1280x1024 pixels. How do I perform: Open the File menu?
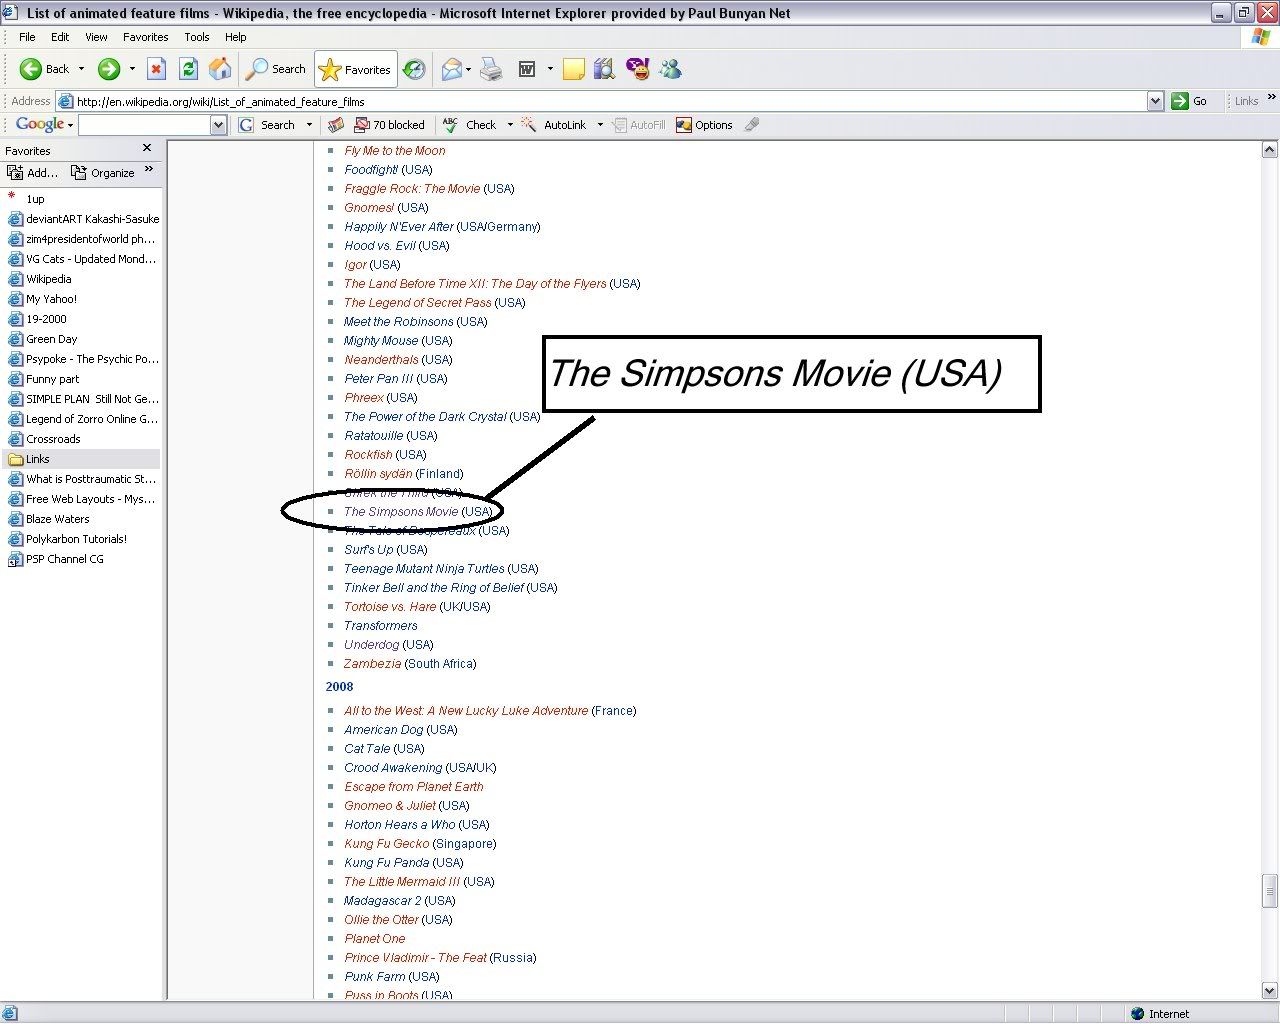click(x=27, y=37)
